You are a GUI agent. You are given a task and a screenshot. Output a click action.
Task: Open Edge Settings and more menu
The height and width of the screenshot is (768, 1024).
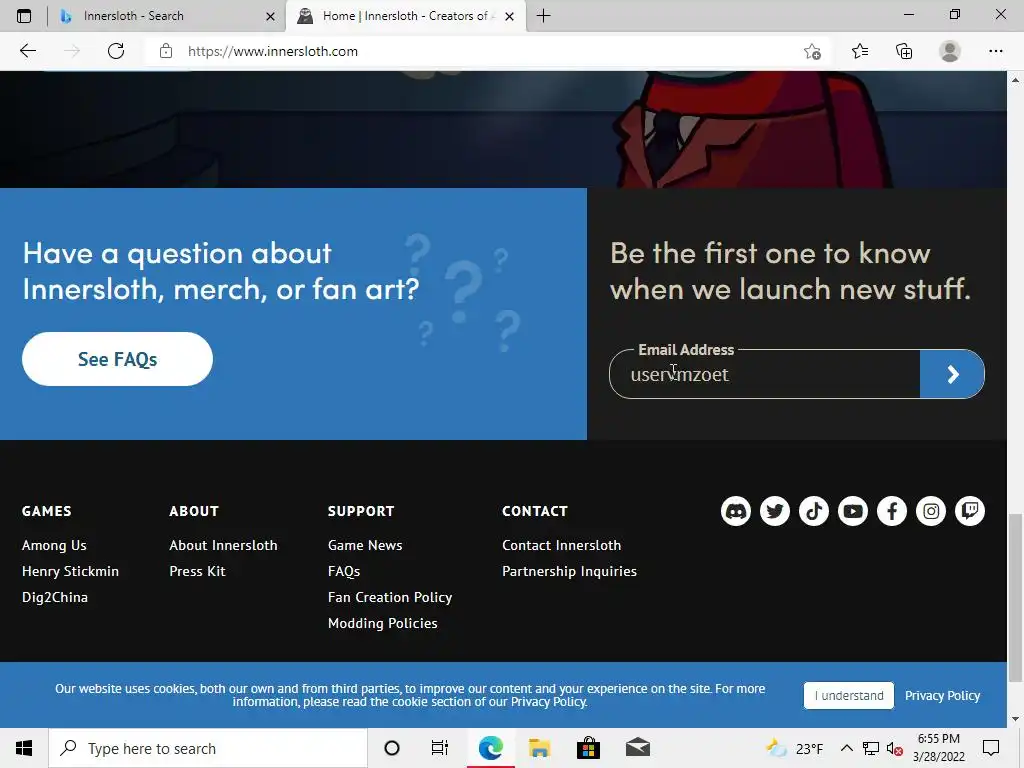tap(995, 51)
